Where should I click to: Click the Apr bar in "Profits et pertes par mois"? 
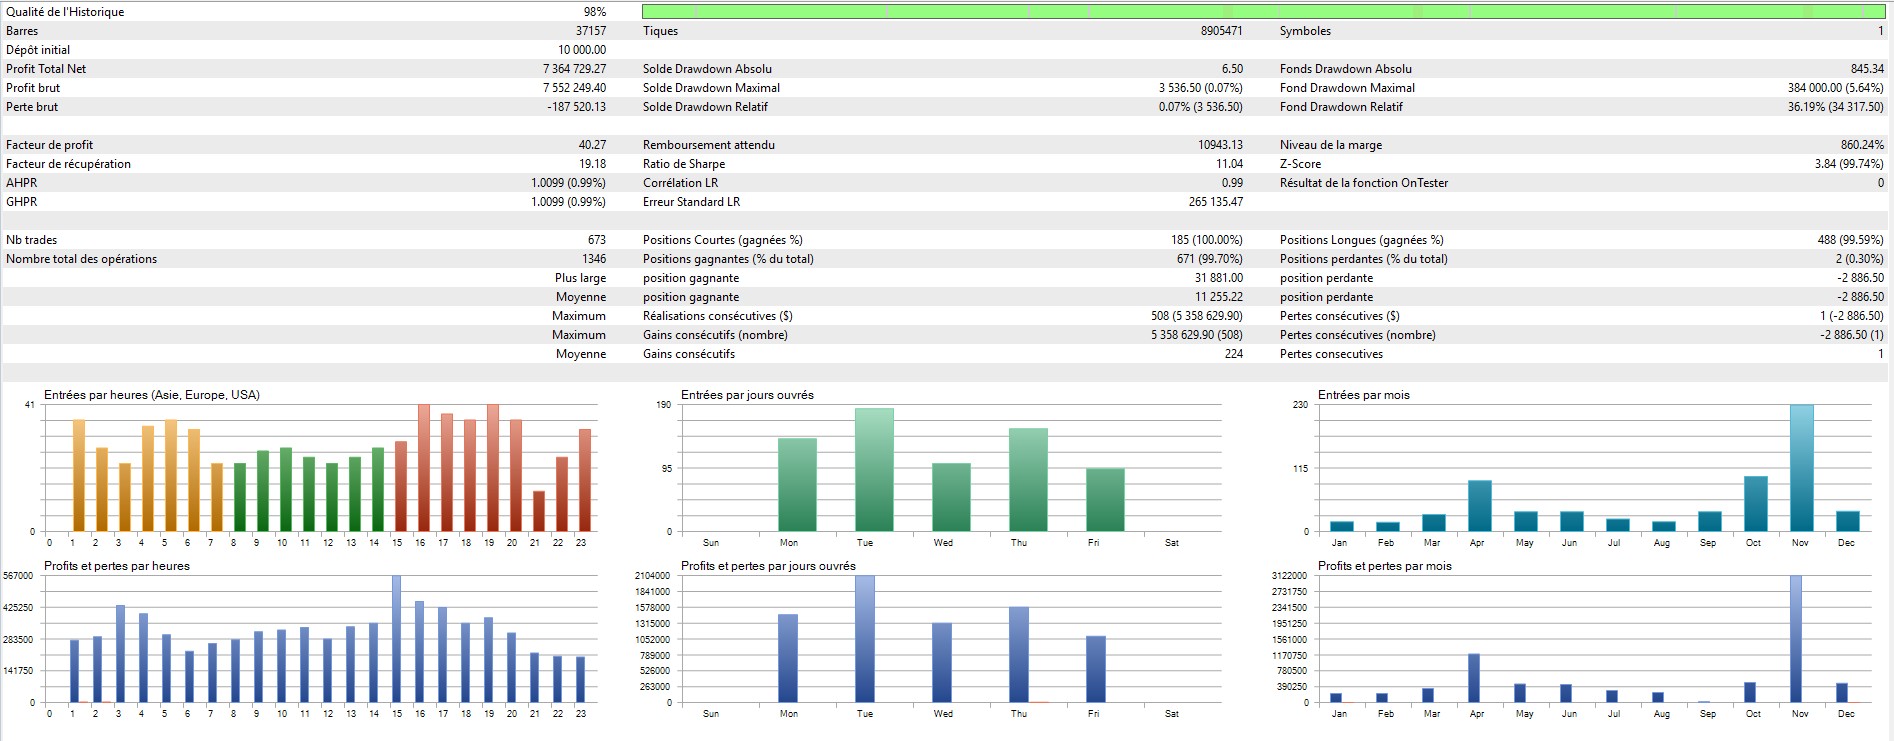point(1474,678)
